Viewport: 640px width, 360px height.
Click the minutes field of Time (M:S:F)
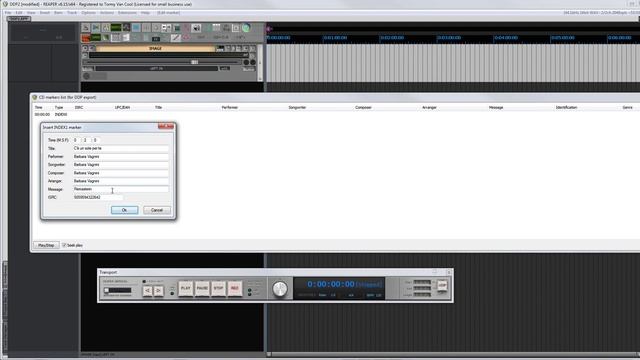[x=77, y=140]
